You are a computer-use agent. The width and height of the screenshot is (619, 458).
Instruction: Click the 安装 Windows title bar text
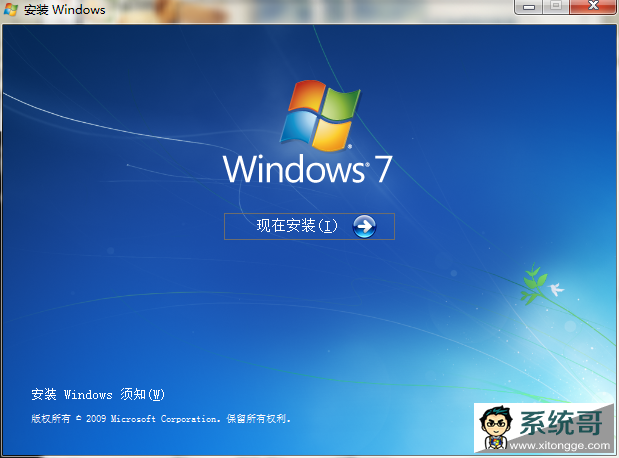65,9
